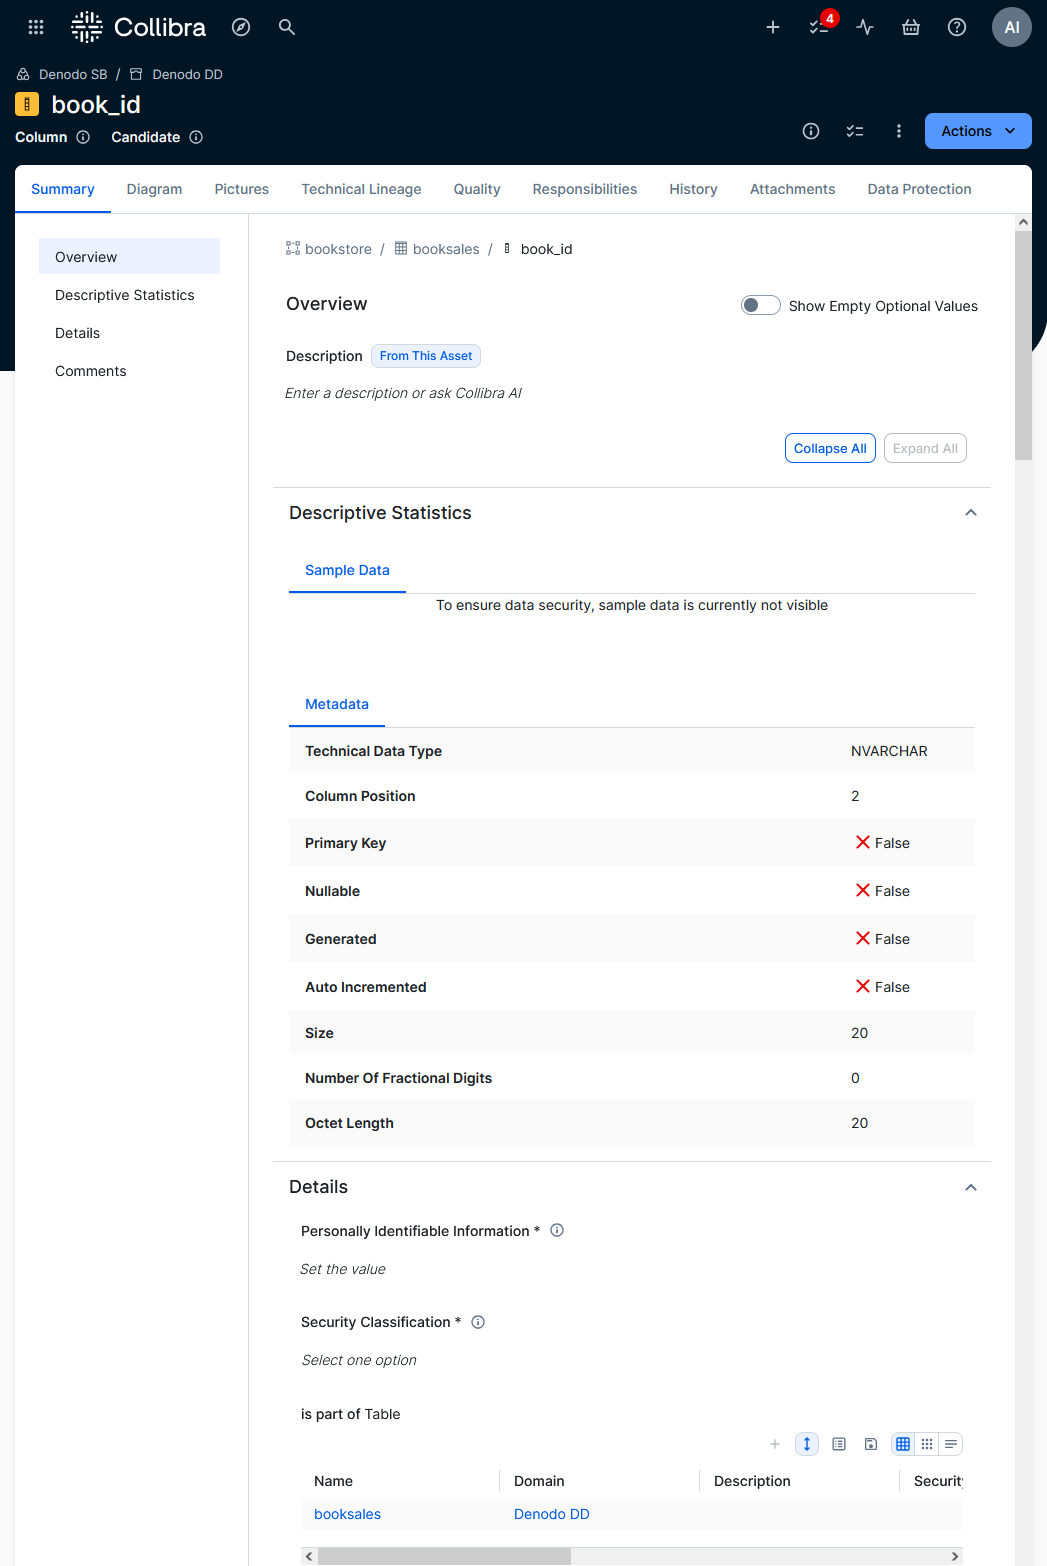Click the info icon next to Column

[83, 137]
